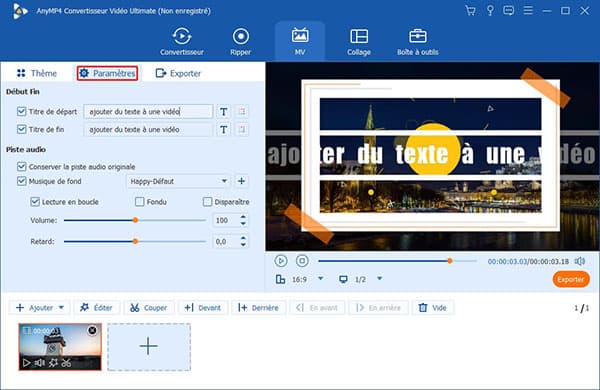The width and height of the screenshot is (600, 390).
Task: Click the key registration icon
Action: click(x=490, y=11)
